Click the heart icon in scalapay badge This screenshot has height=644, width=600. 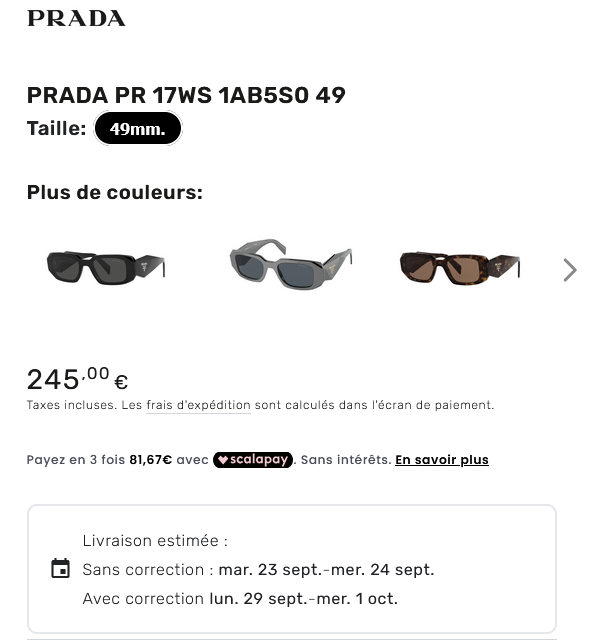(x=223, y=460)
